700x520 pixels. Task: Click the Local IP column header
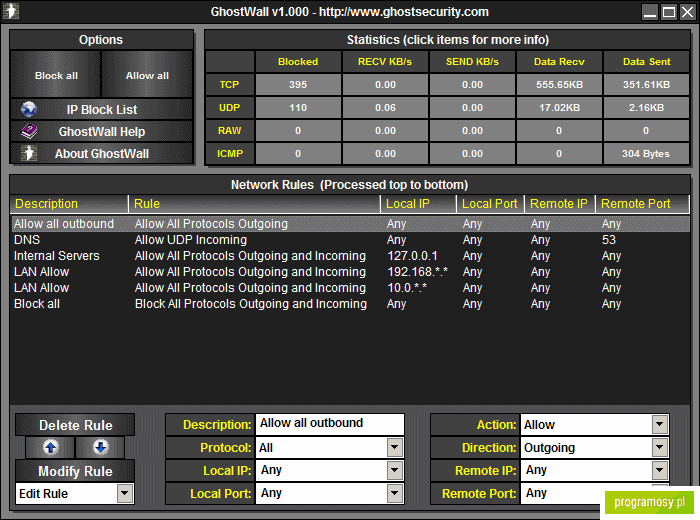click(419, 204)
